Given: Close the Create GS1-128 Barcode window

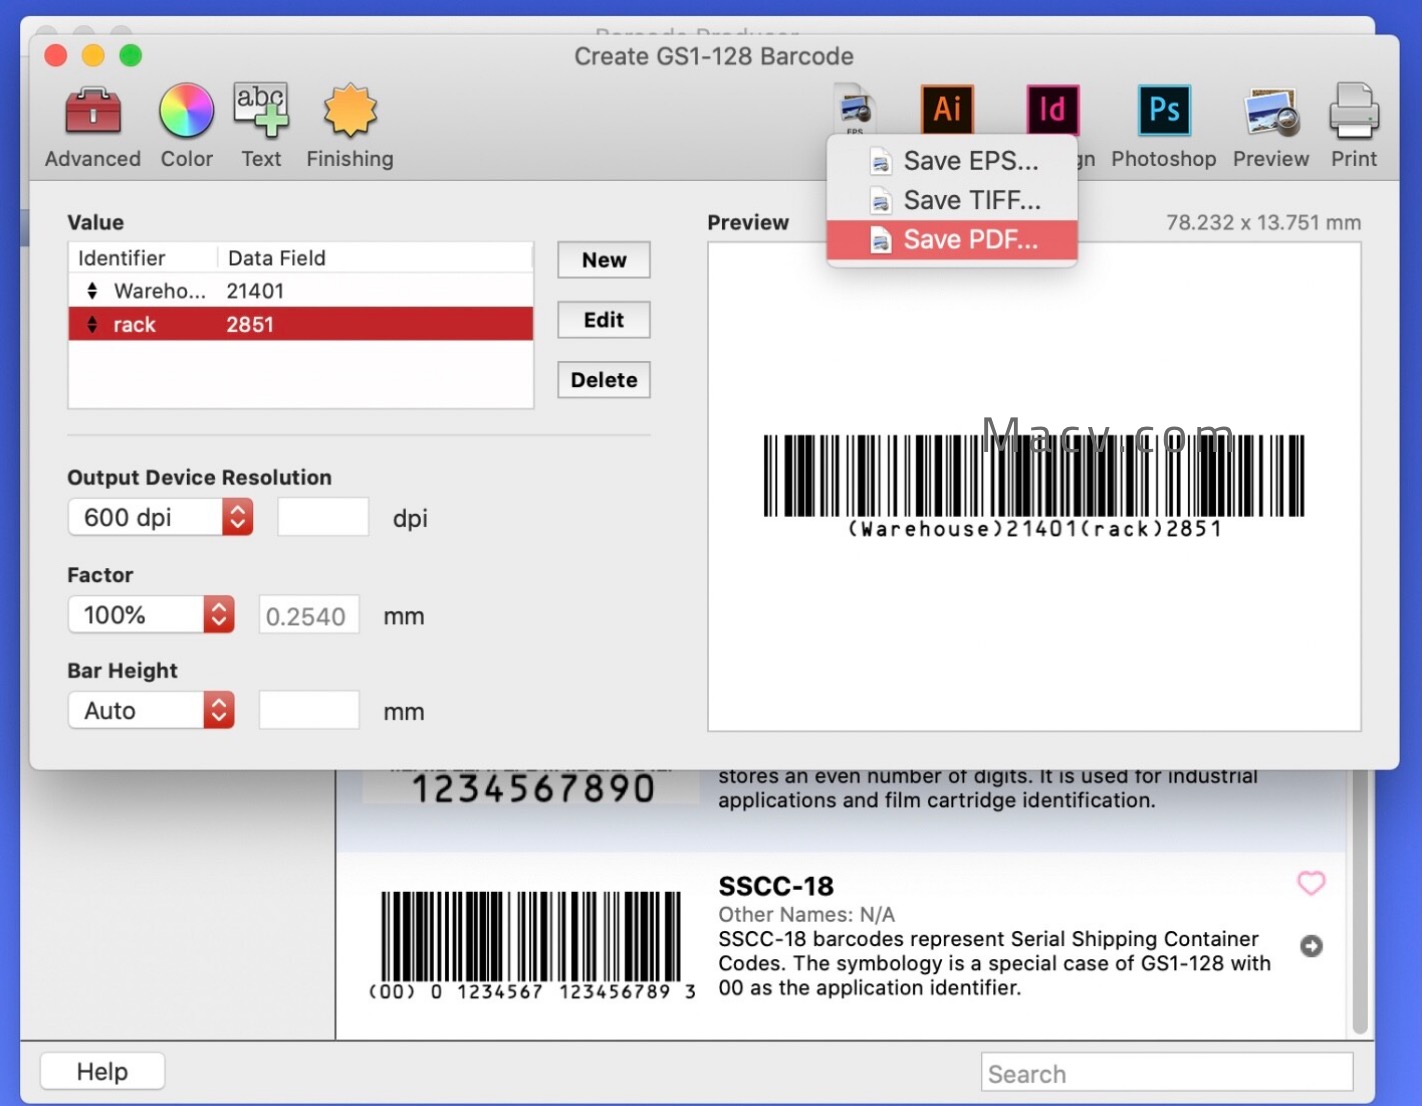Looking at the screenshot, I should point(56,56).
